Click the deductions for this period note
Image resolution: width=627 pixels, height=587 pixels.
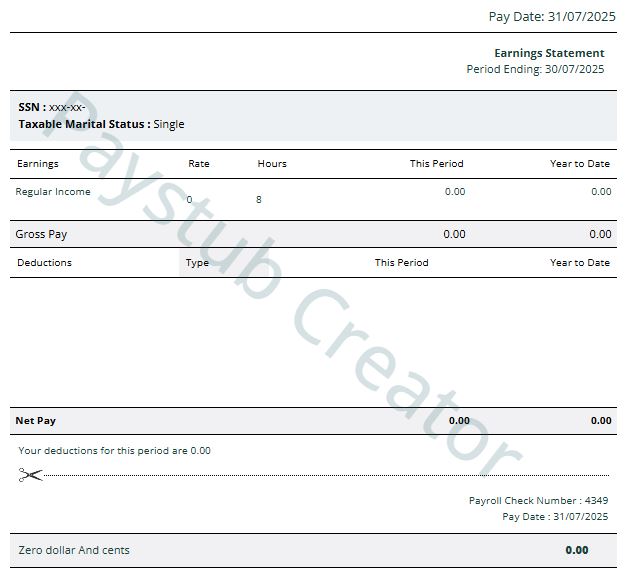coord(114,450)
